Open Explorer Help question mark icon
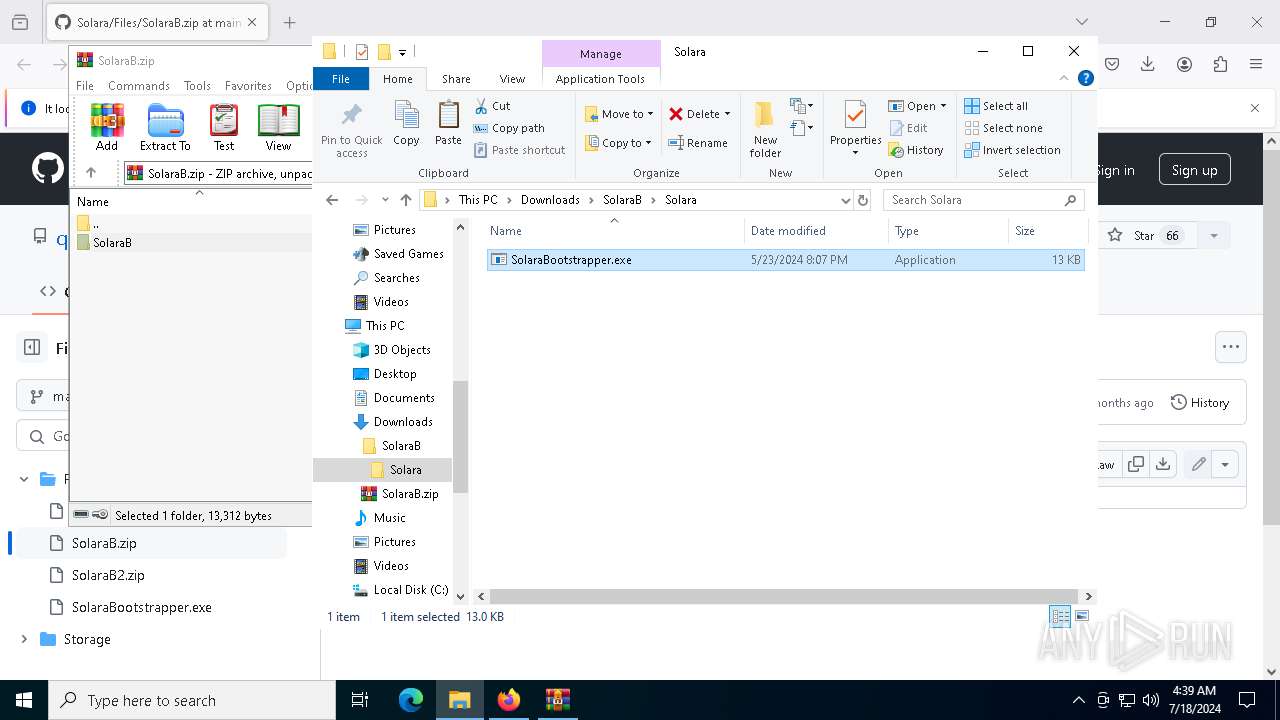1280x720 pixels. tap(1086, 78)
